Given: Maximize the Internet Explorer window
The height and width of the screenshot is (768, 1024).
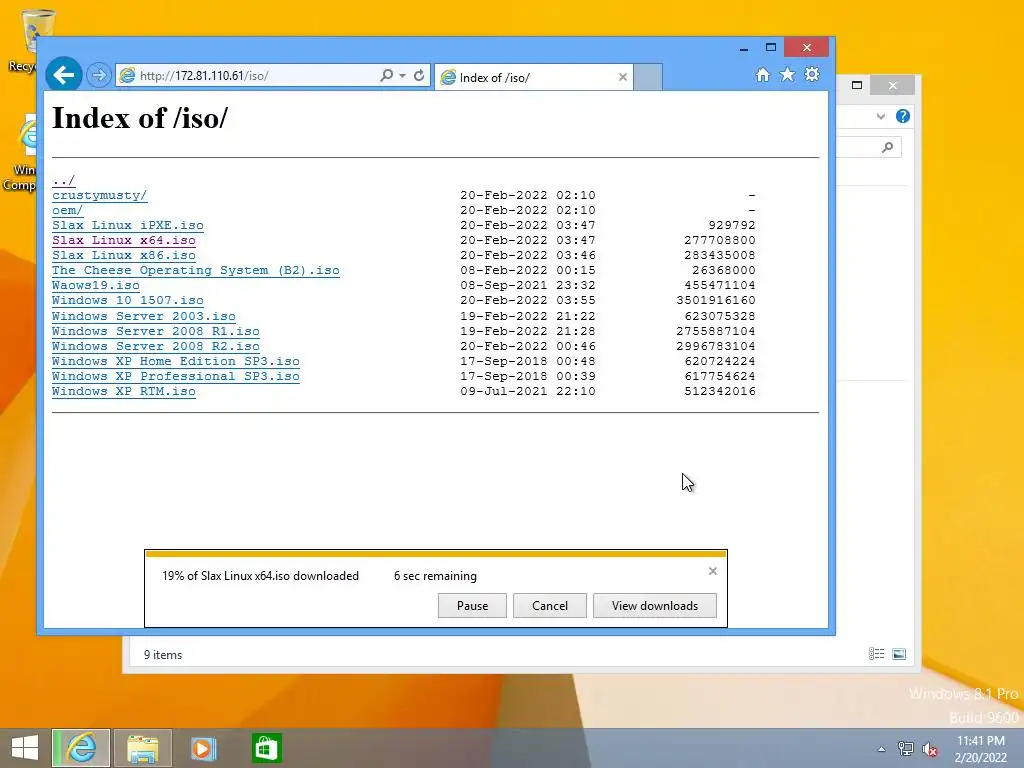Looking at the screenshot, I should point(771,48).
